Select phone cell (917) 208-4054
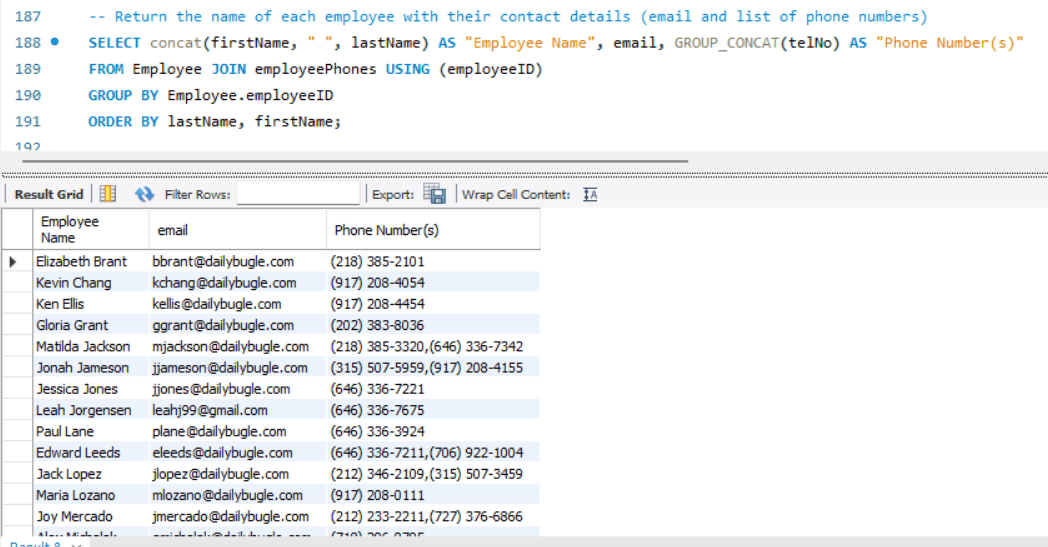 [433, 283]
